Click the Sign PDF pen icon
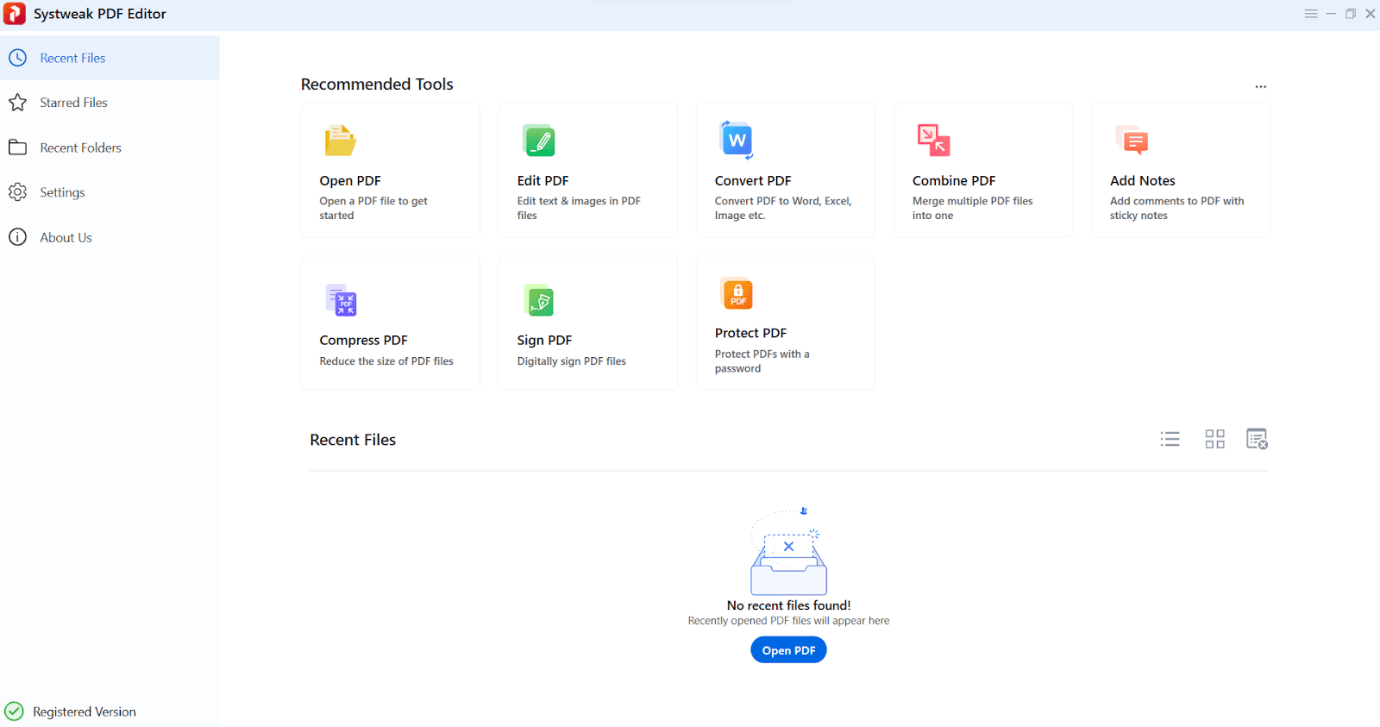The image size is (1380, 727). 539,300
